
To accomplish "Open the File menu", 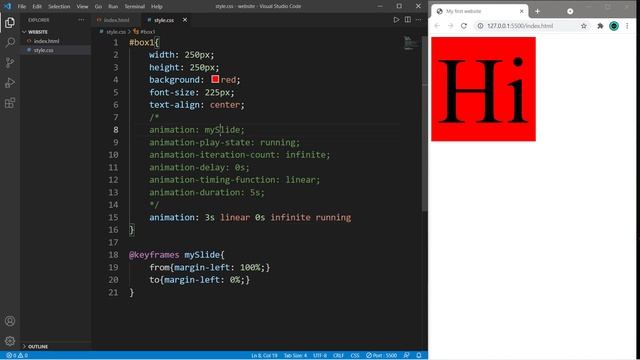I will pyautogui.click(x=22, y=6).
